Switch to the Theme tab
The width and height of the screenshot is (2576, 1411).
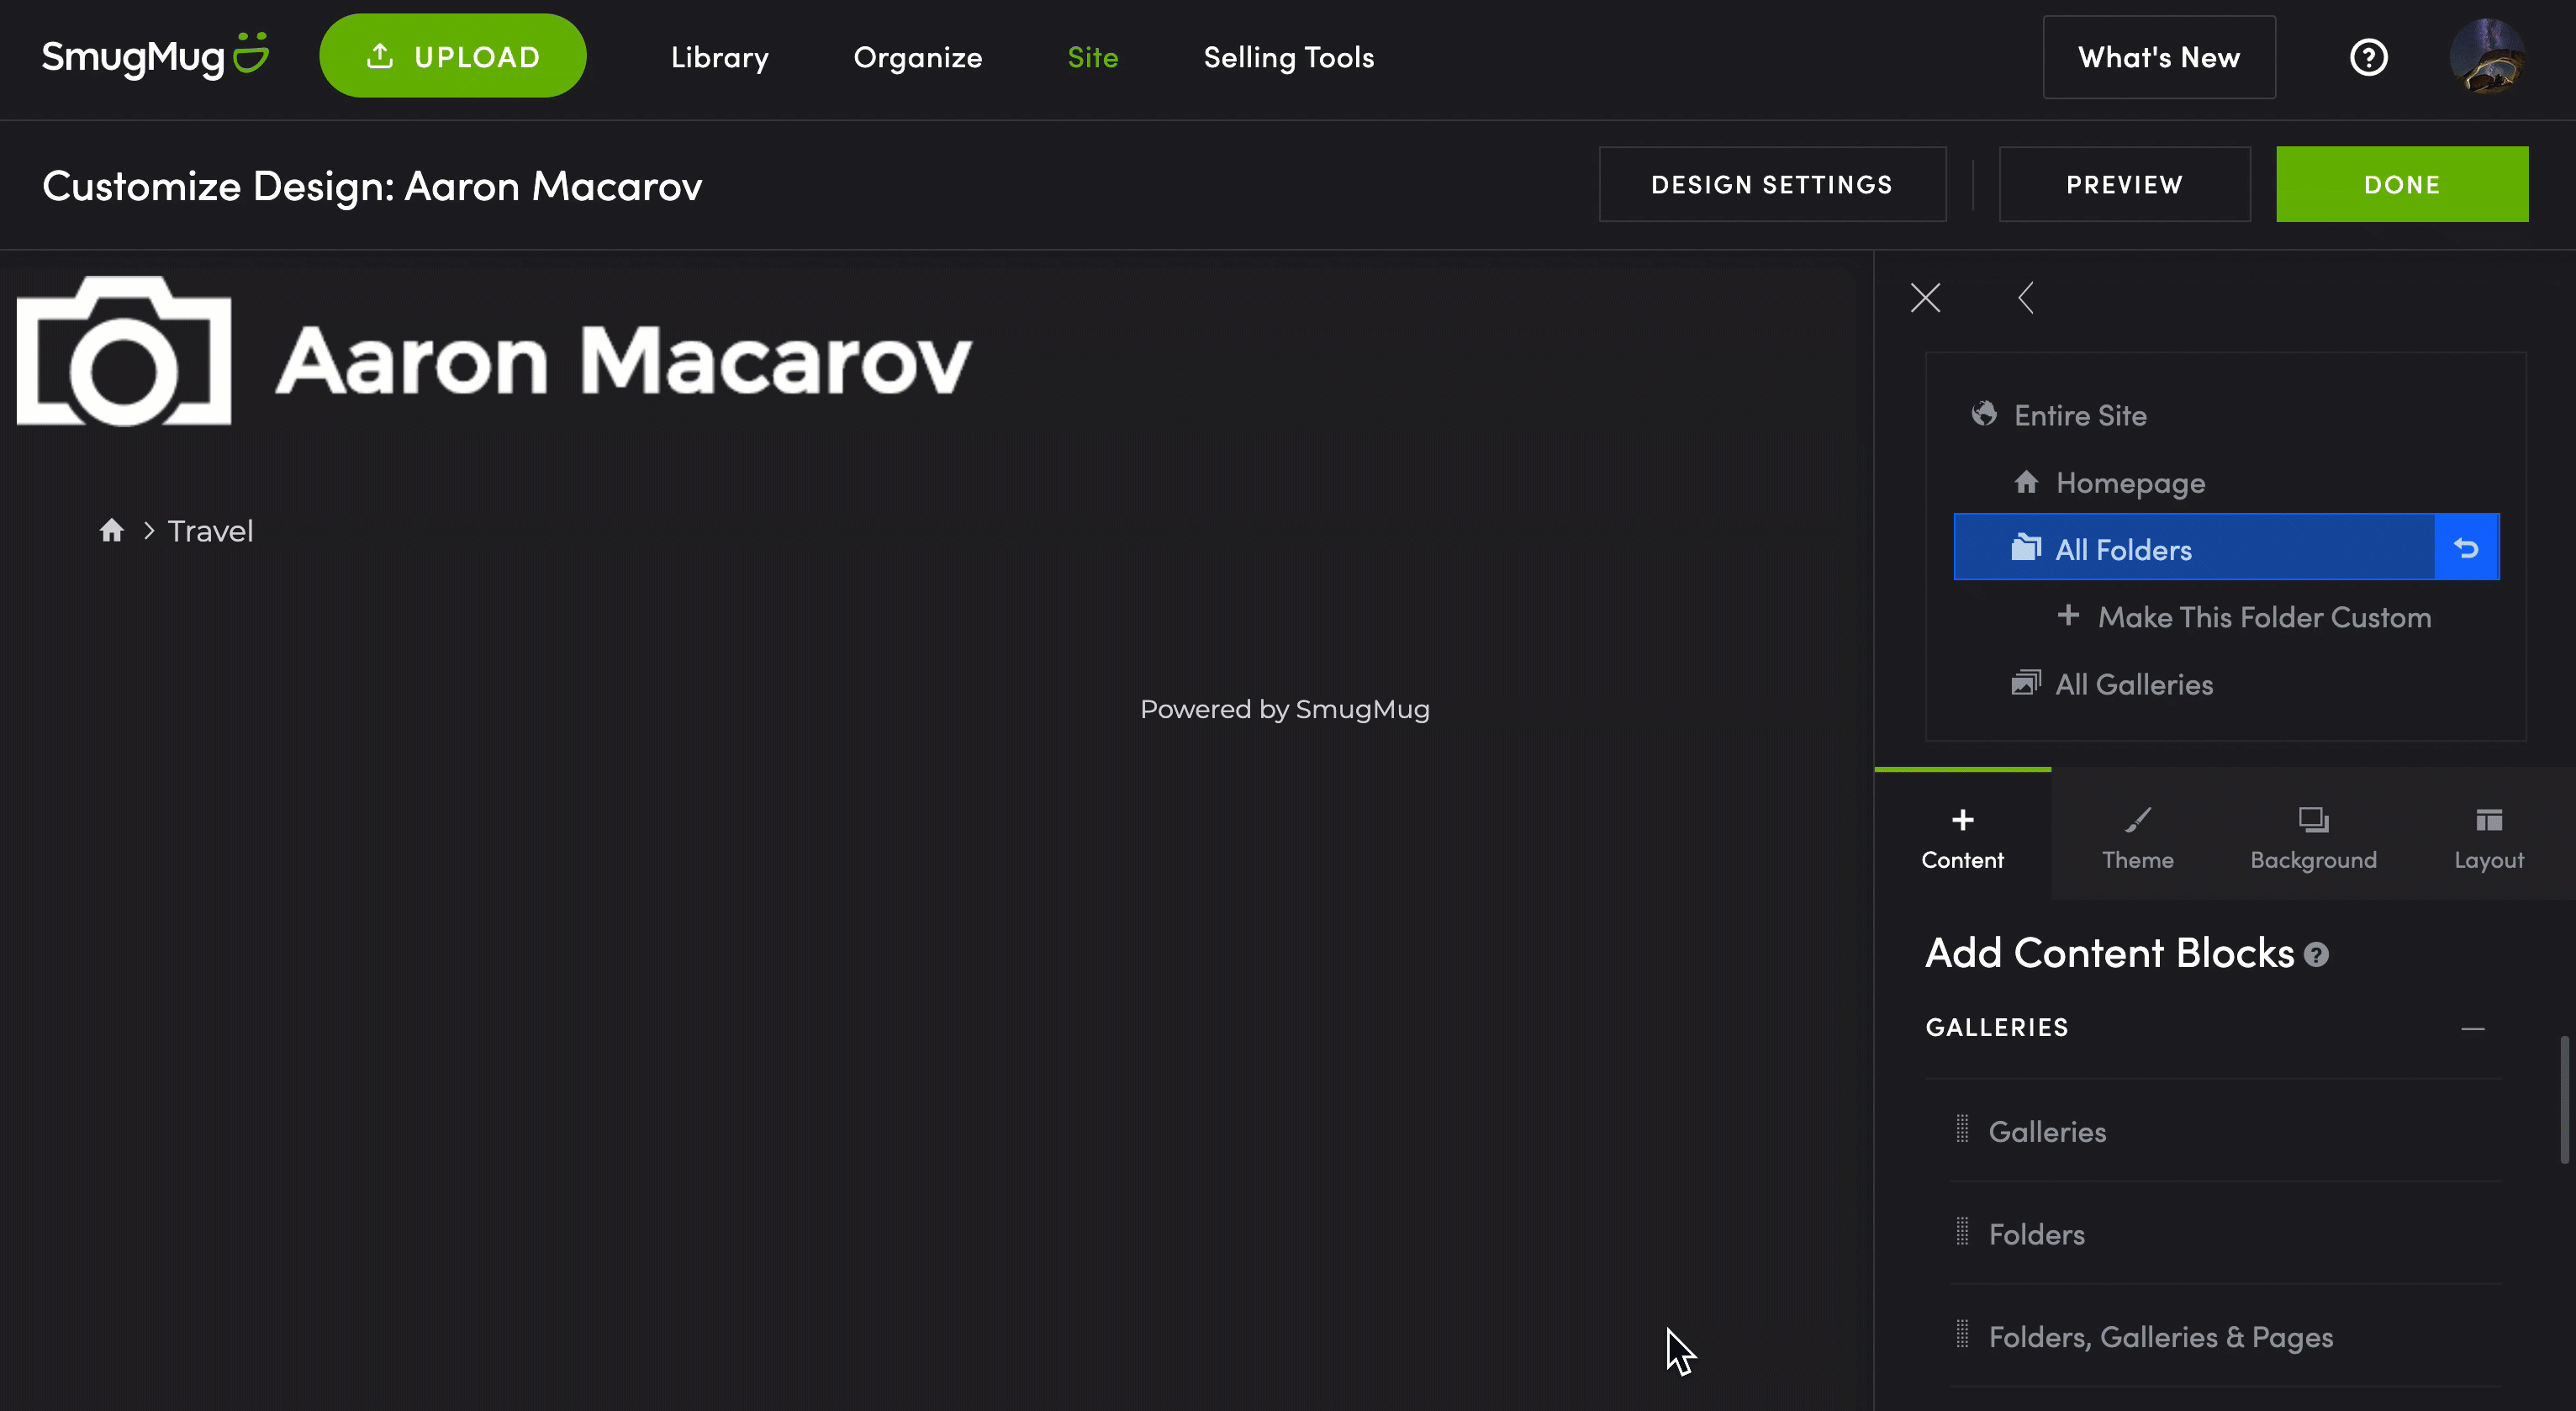coord(2137,837)
